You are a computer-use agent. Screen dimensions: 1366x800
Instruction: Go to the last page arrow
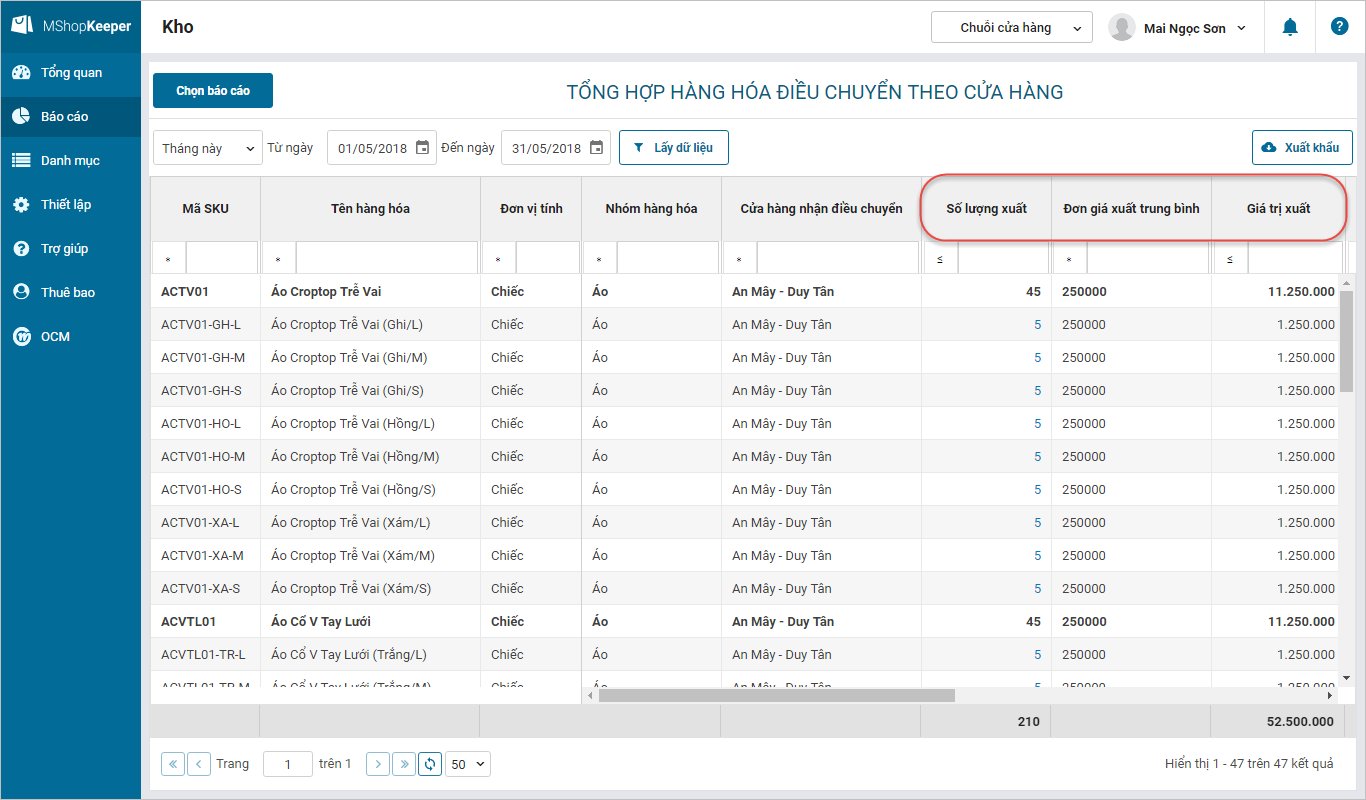[x=404, y=764]
